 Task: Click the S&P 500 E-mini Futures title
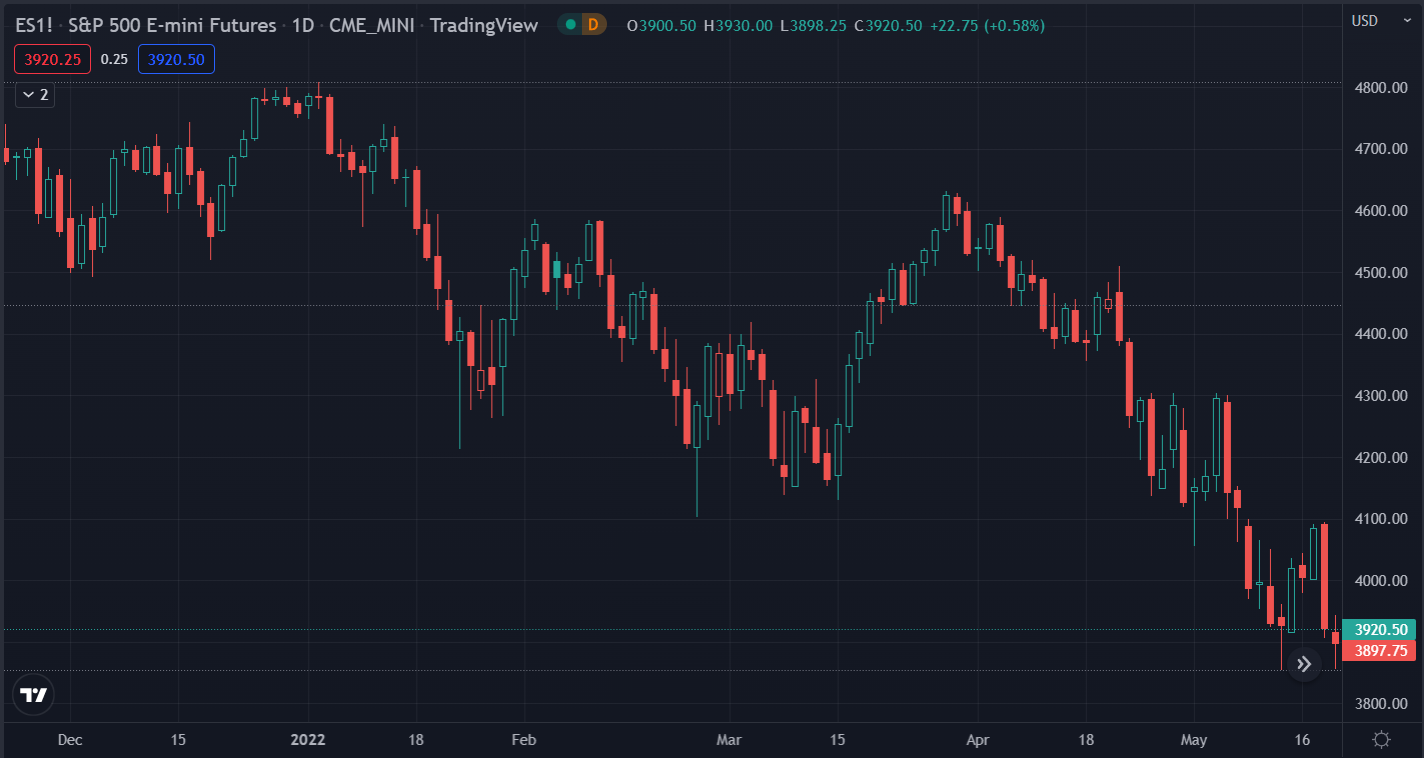pos(172,25)
